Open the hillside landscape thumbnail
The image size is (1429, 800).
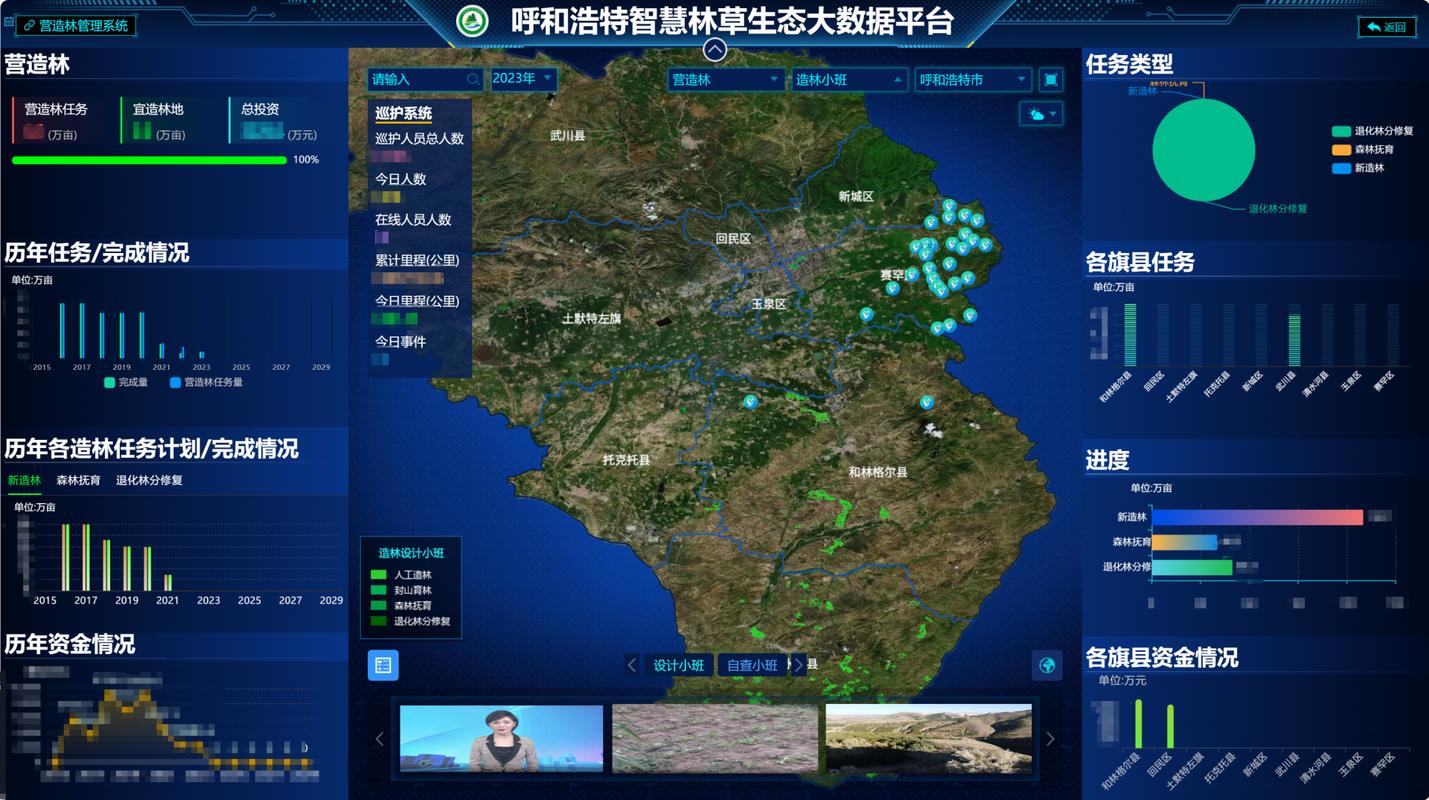pyautogui.click(x=928, y=739)
